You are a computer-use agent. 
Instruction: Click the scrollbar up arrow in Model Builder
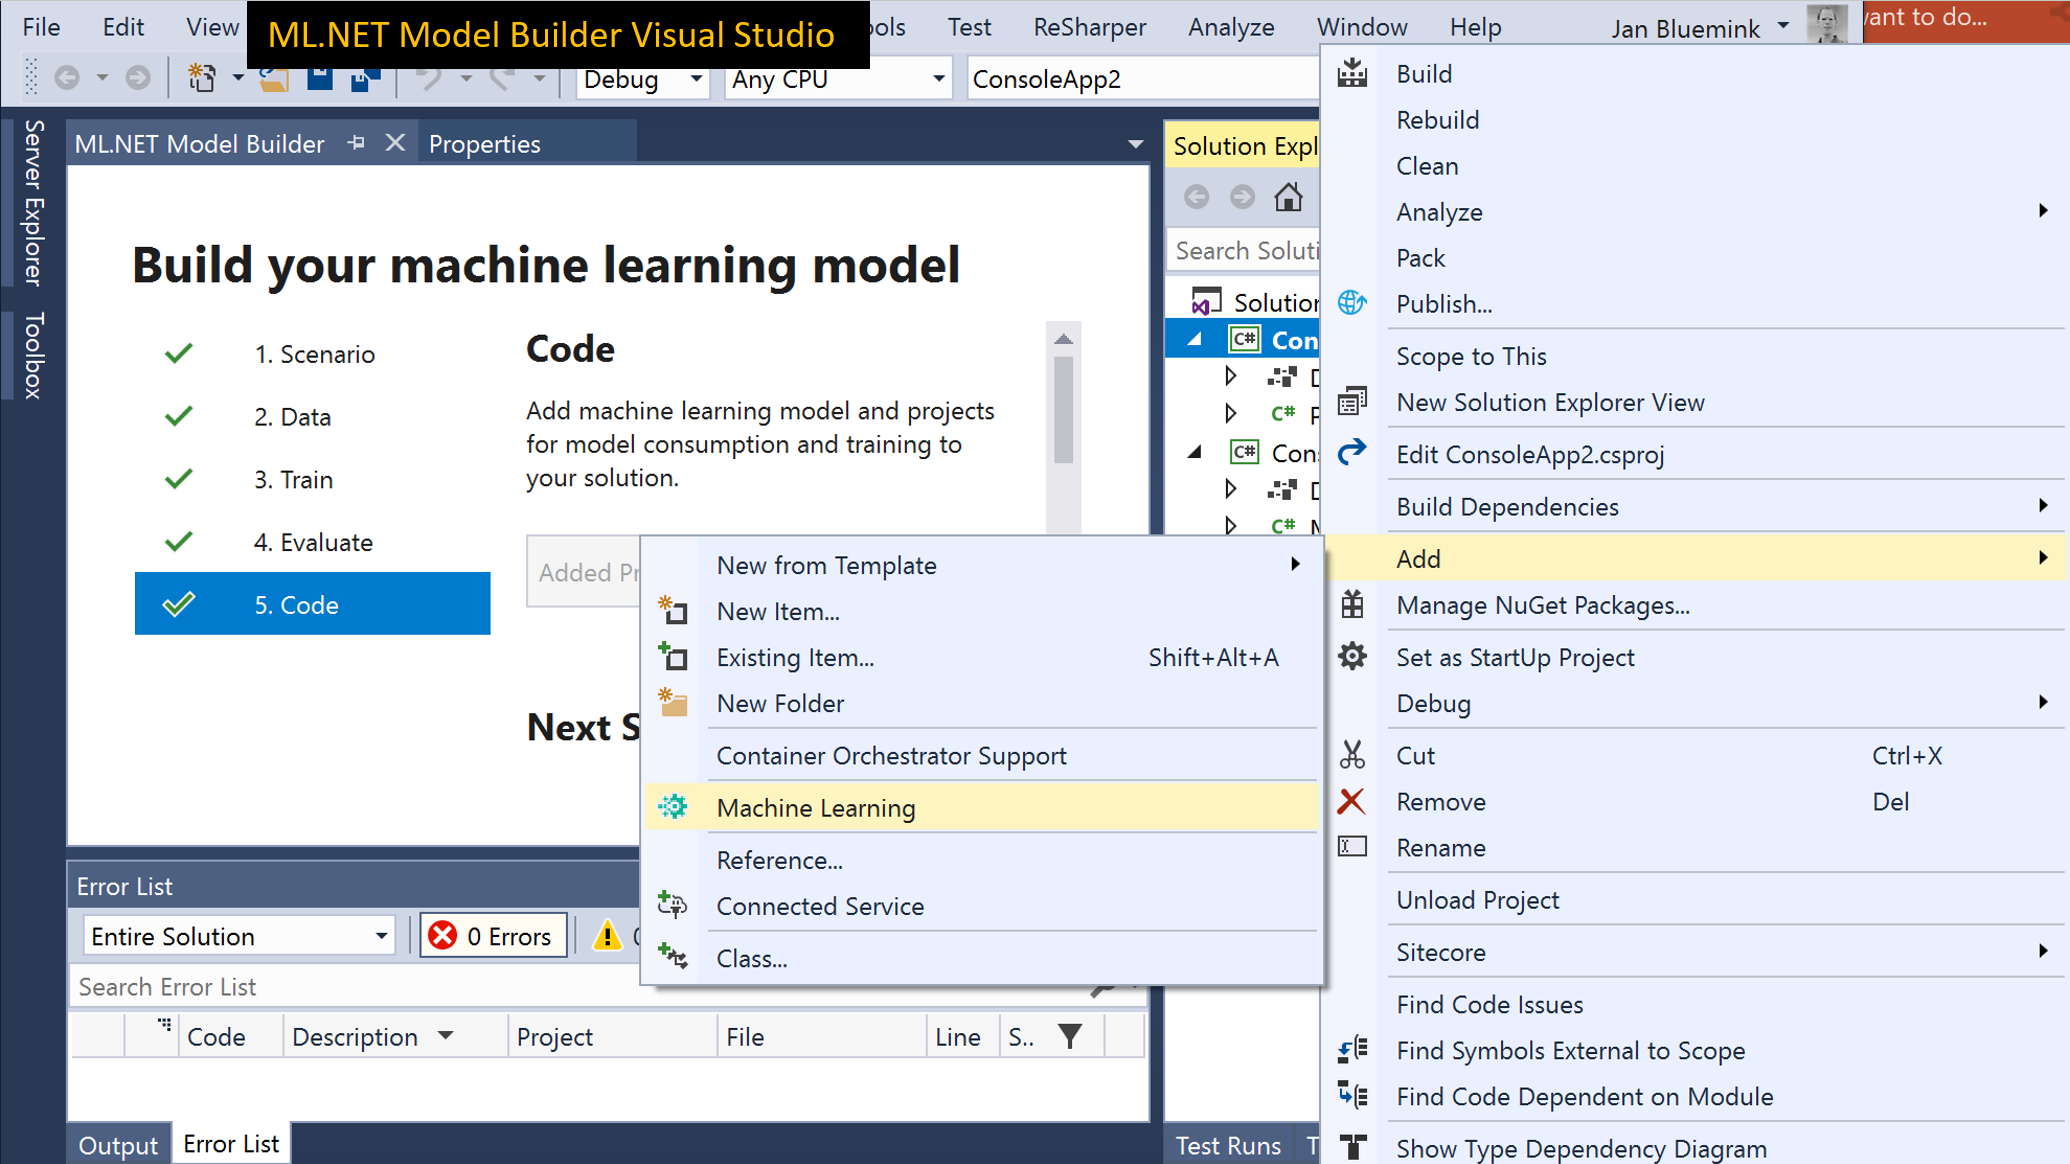point(1064,339)
